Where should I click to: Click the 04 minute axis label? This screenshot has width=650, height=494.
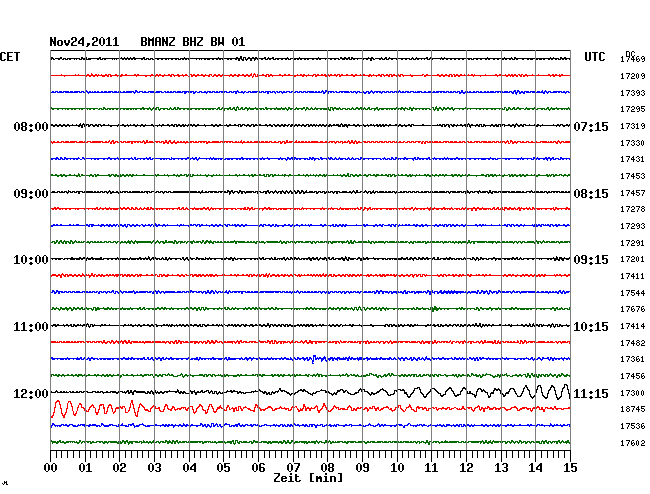coord(189,468)
